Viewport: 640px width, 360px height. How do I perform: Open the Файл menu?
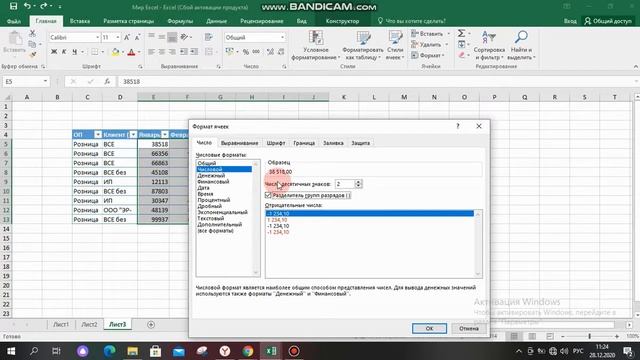pyautogui.click(x=14, y=21)
